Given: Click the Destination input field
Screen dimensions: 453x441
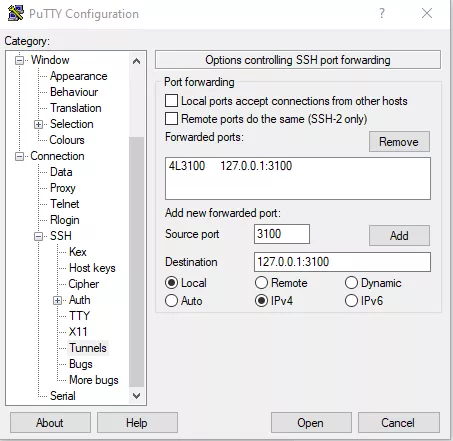Looking at the screenshot, I should pos(342,262).
